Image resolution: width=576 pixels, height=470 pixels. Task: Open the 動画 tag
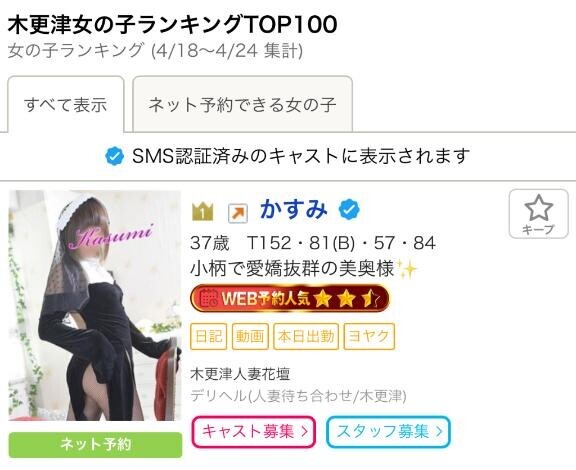pos(250,336)
